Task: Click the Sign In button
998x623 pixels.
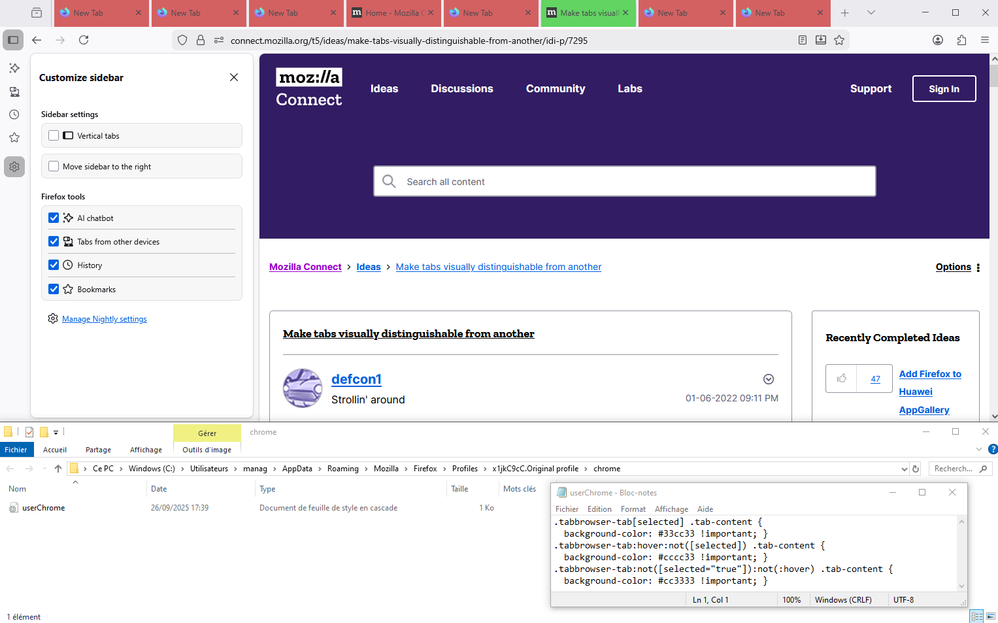Action: [x=944, y=88]
